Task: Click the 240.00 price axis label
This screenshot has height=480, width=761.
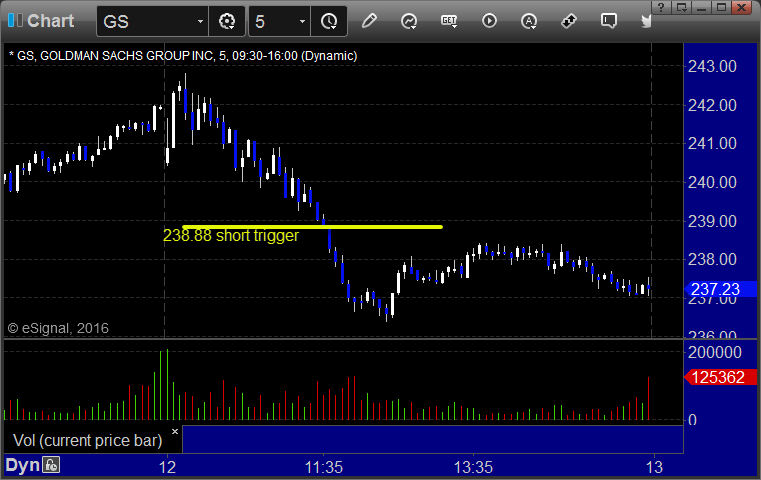Action: (712, 182)
